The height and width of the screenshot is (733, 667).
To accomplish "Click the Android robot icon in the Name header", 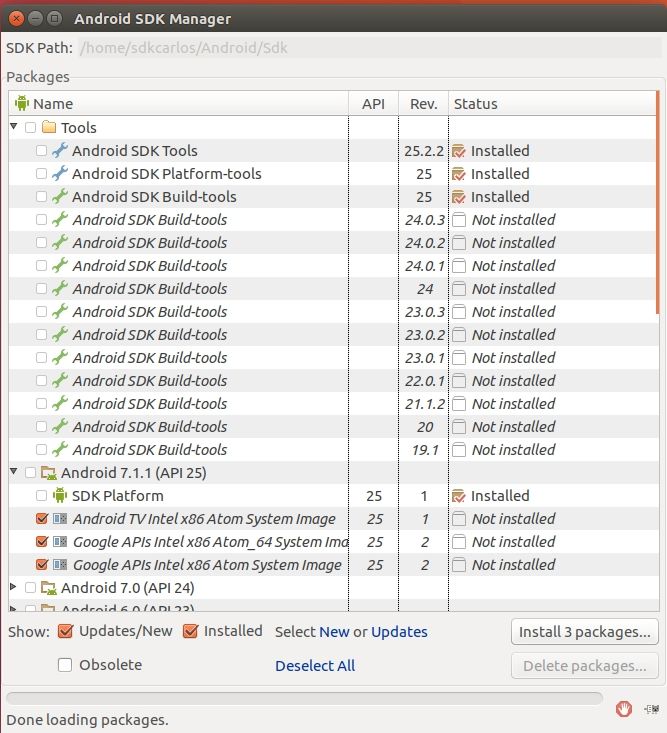I will (22, 103).
